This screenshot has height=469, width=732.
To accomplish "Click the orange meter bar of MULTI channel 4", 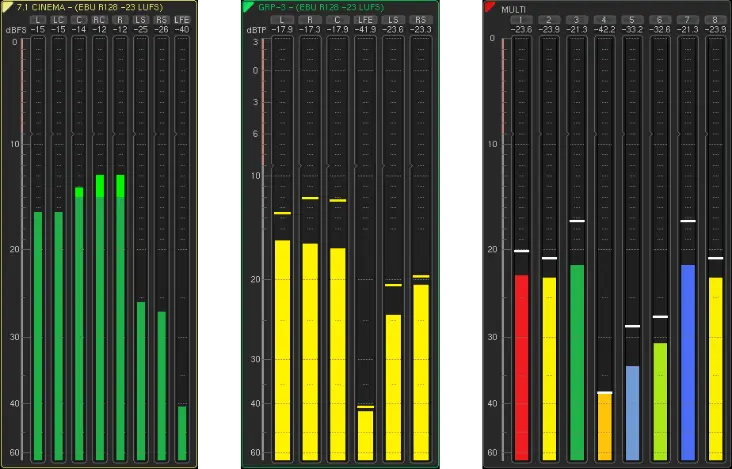I will pyautogui.click(x=604, y=425).
